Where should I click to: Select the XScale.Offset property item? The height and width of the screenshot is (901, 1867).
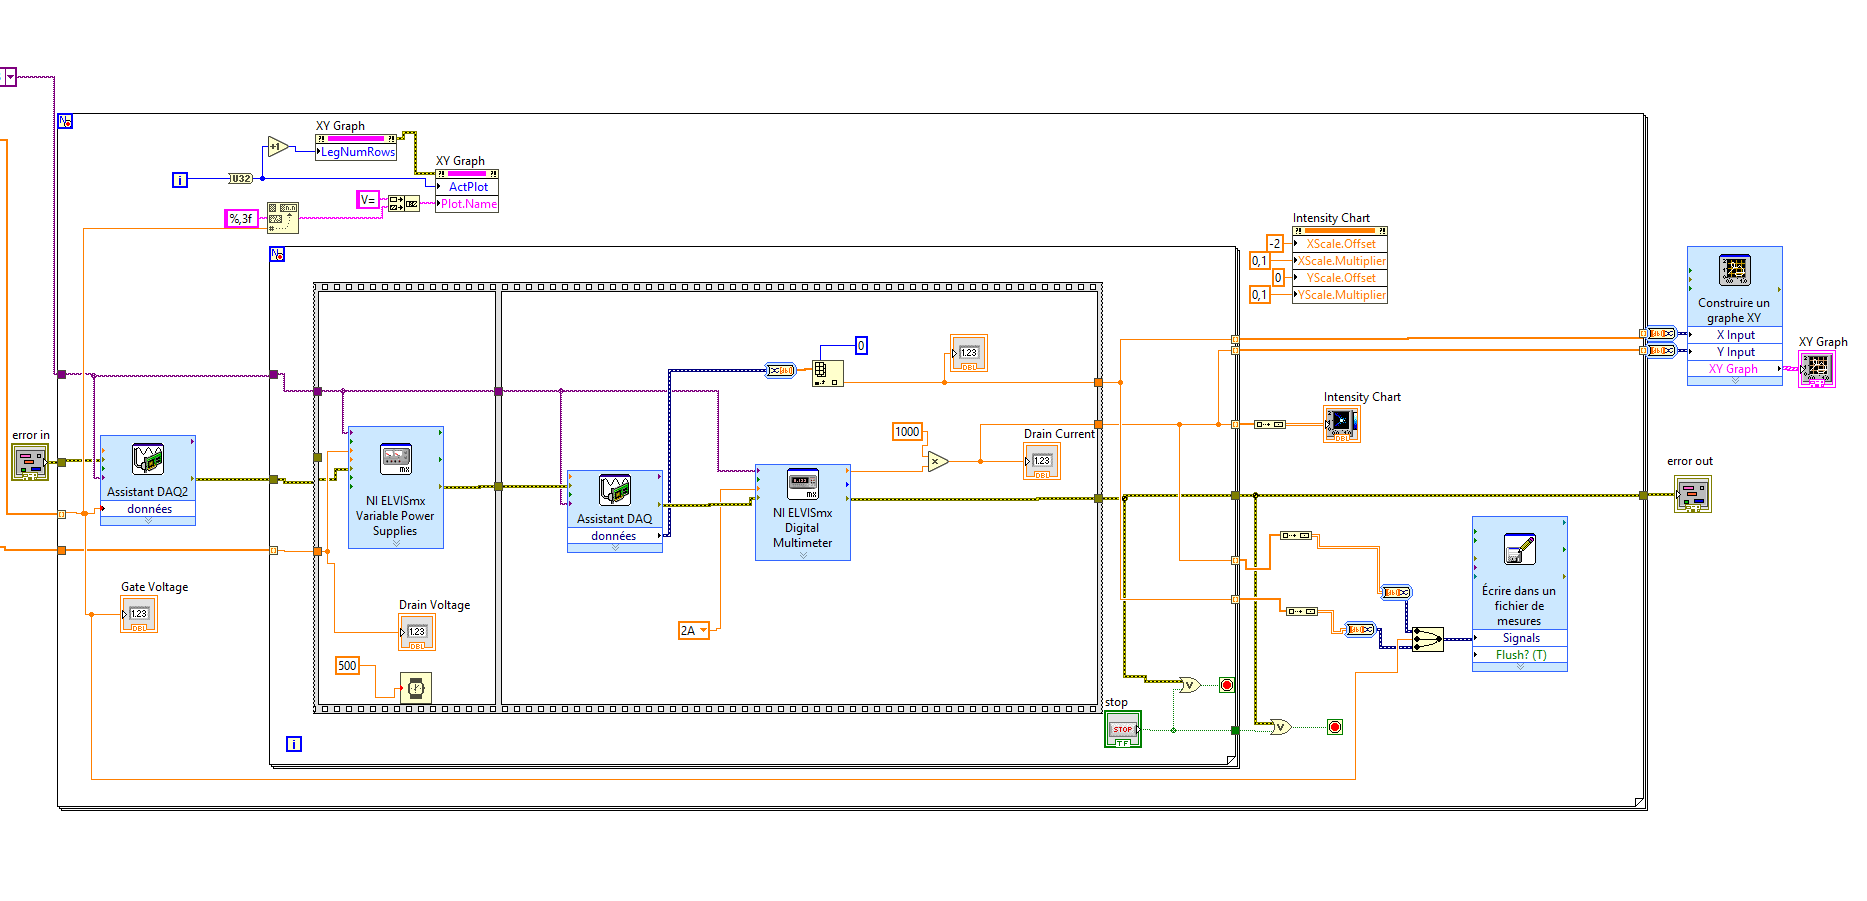1340,244
